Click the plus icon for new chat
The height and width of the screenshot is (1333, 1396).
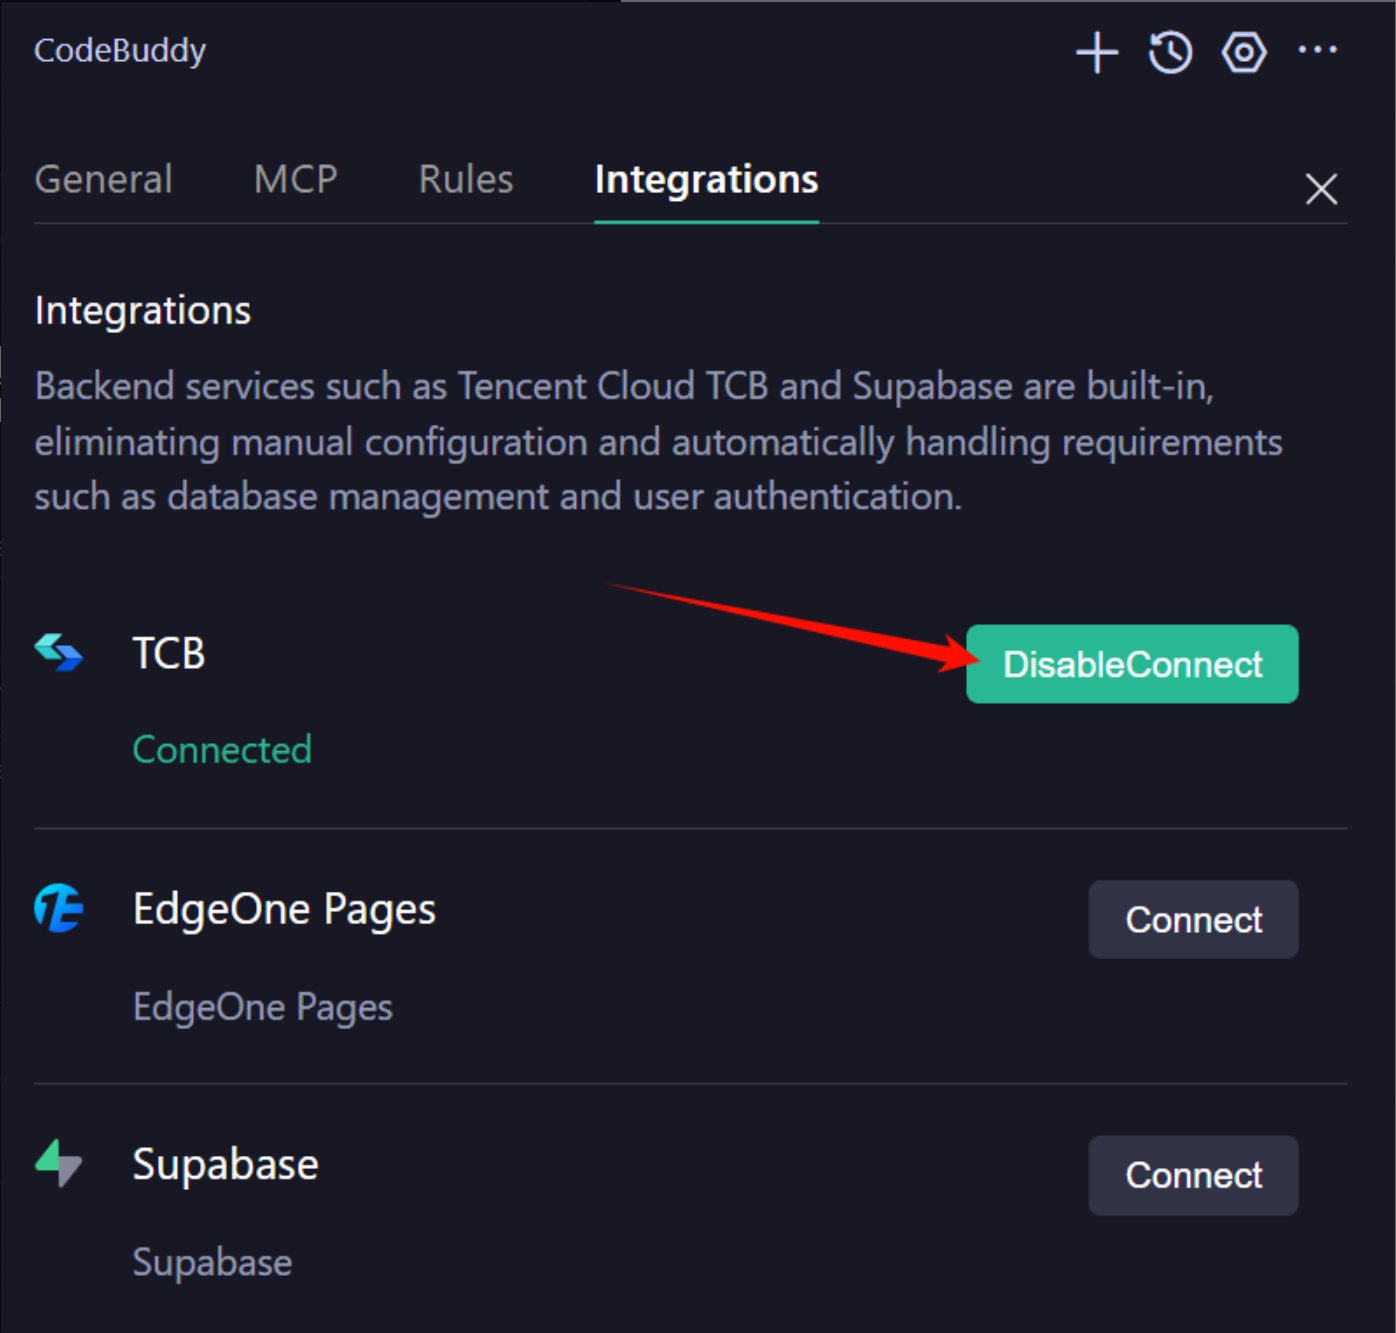(x=1097, y=52)
